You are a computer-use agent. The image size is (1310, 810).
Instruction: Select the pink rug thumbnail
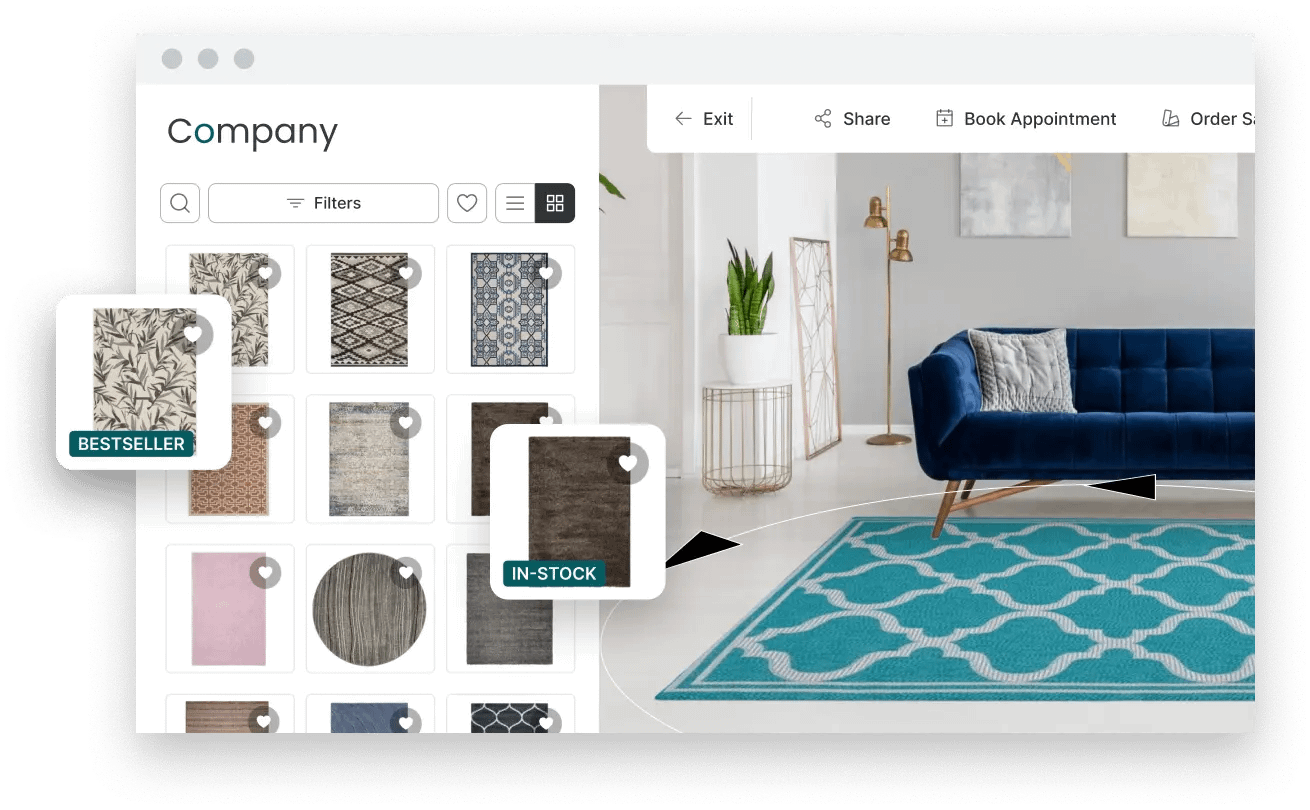(x=229, y=609)
